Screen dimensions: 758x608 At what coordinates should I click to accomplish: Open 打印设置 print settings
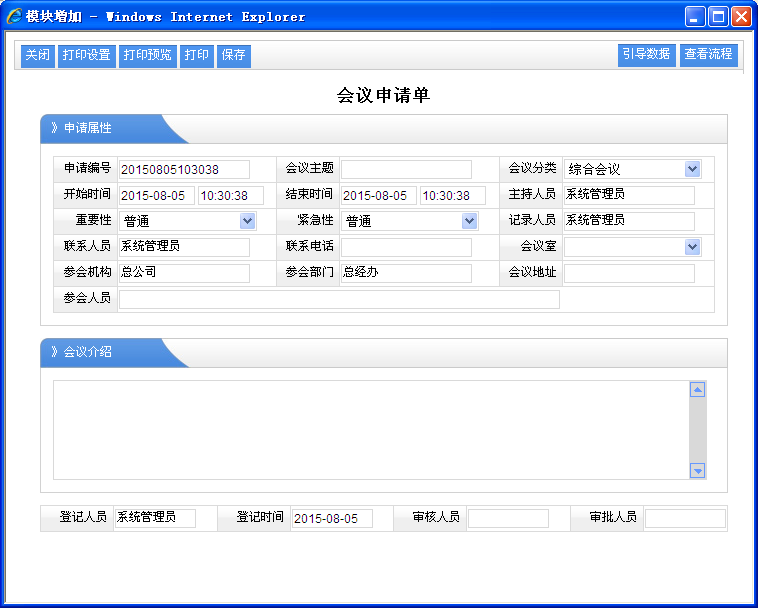click(86, 56)
